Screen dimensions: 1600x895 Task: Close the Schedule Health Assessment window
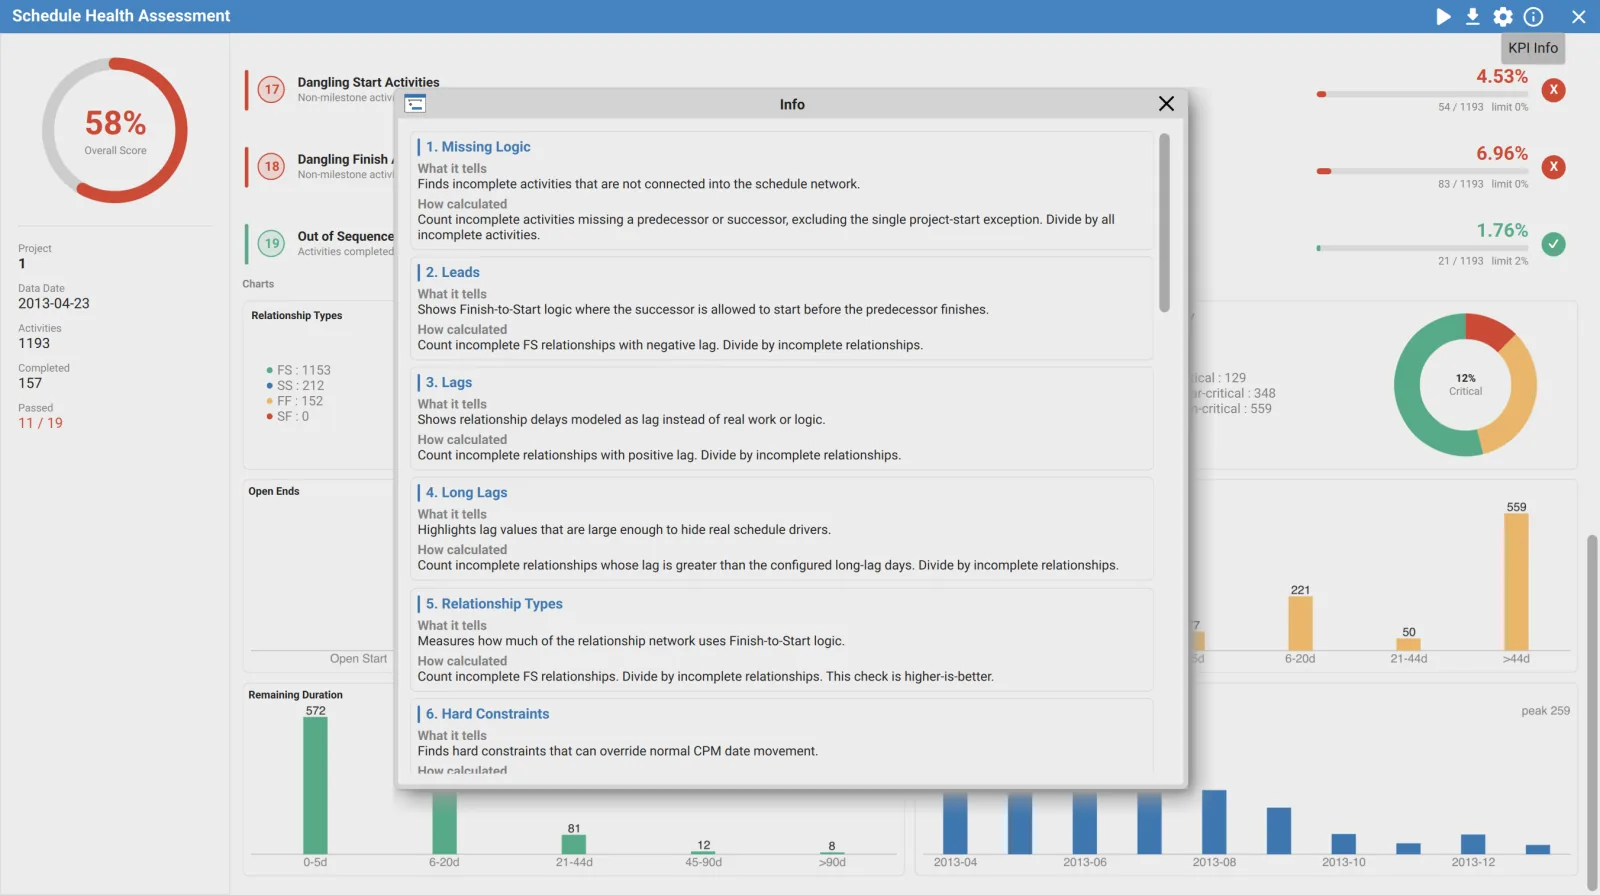[1579, 16]
